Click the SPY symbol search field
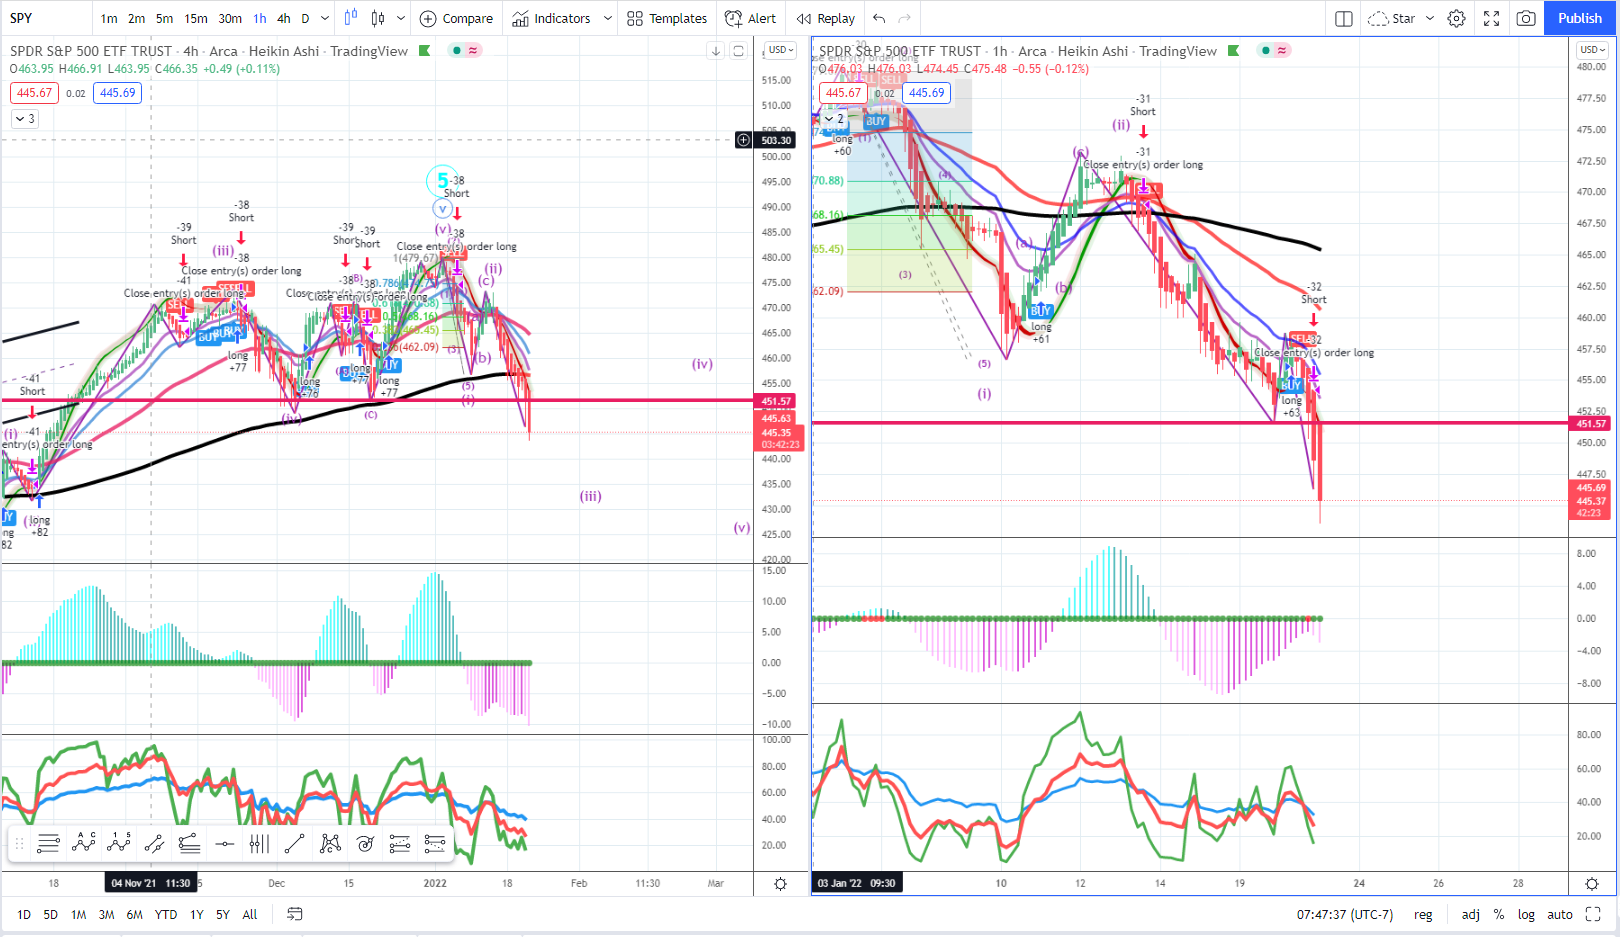Image resolution: width=1620 pixels, height=937 pixels. pos(45,18)
